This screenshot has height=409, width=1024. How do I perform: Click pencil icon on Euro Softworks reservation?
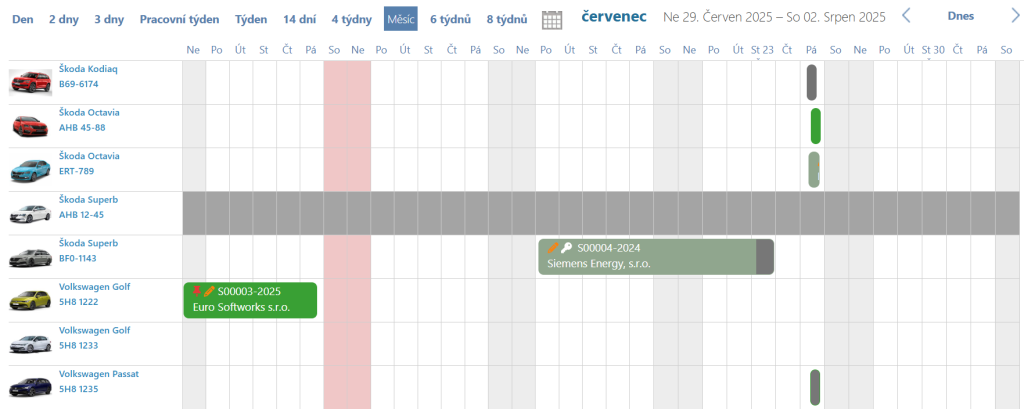tap(210, 291)
